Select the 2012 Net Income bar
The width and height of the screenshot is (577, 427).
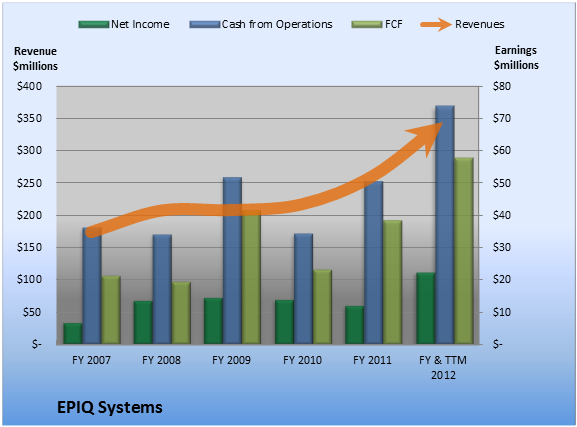coord(426,308)
